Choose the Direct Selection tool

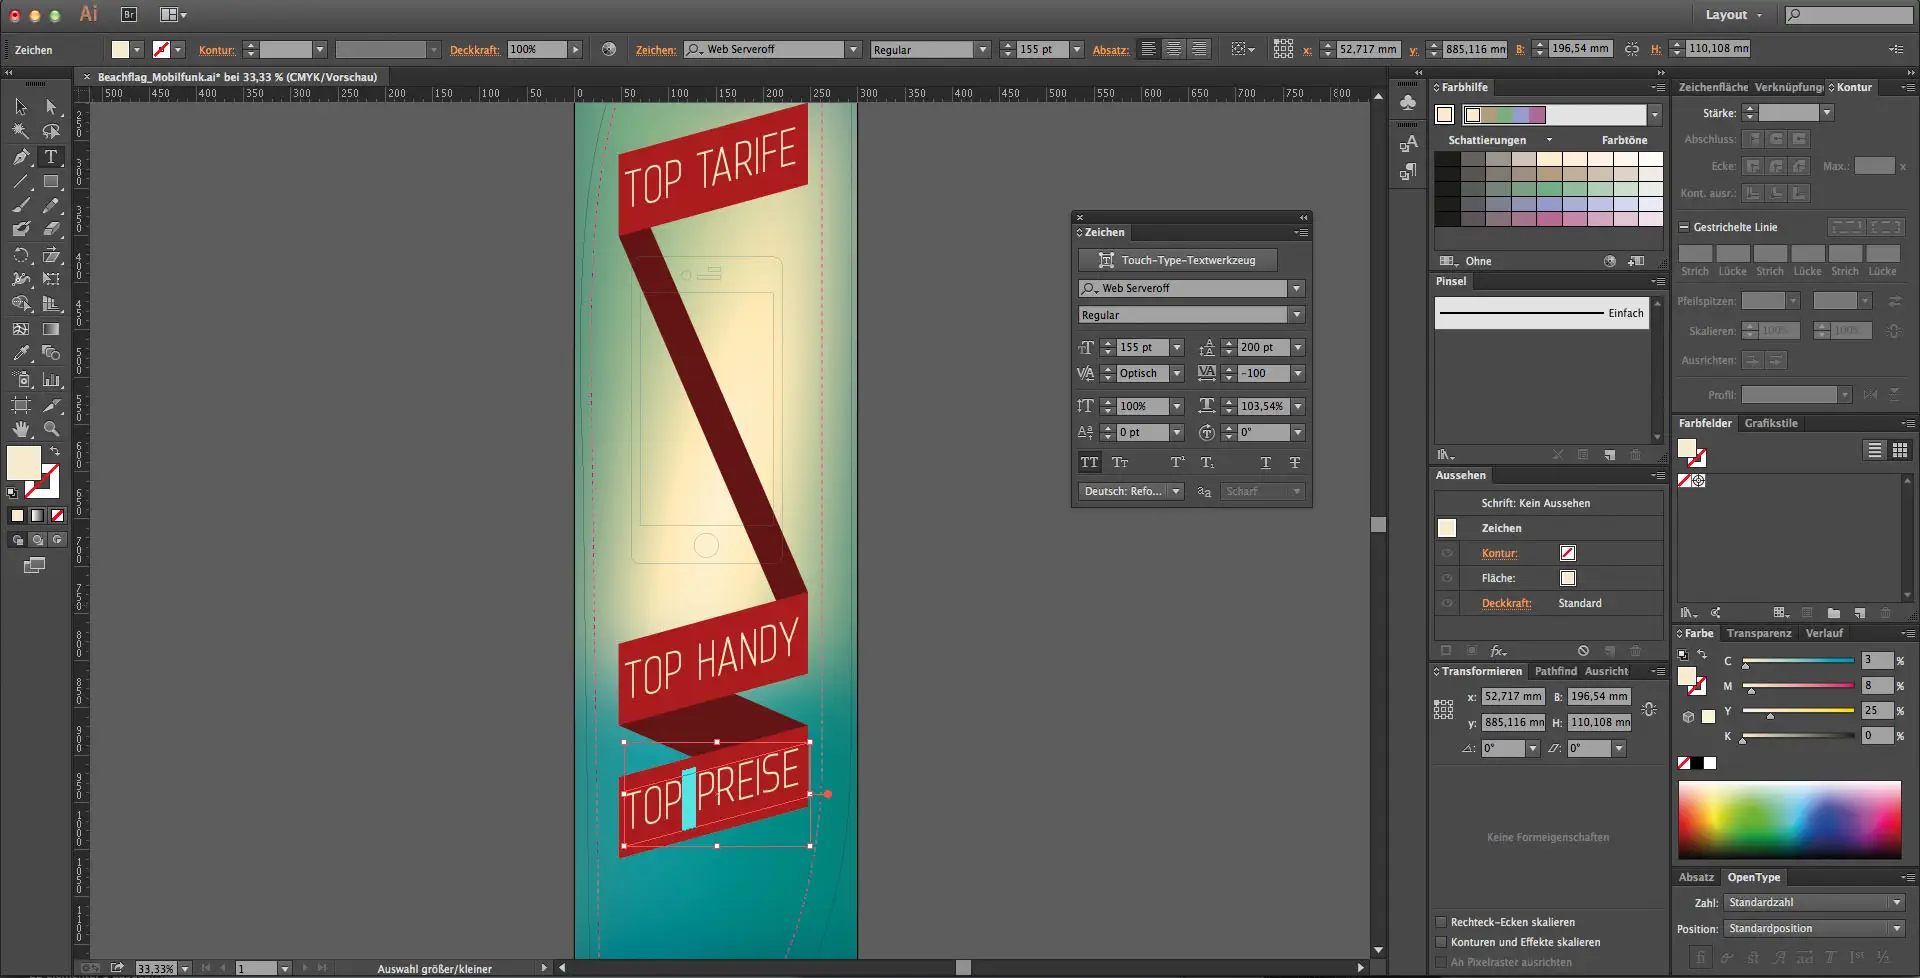point(51,107)
